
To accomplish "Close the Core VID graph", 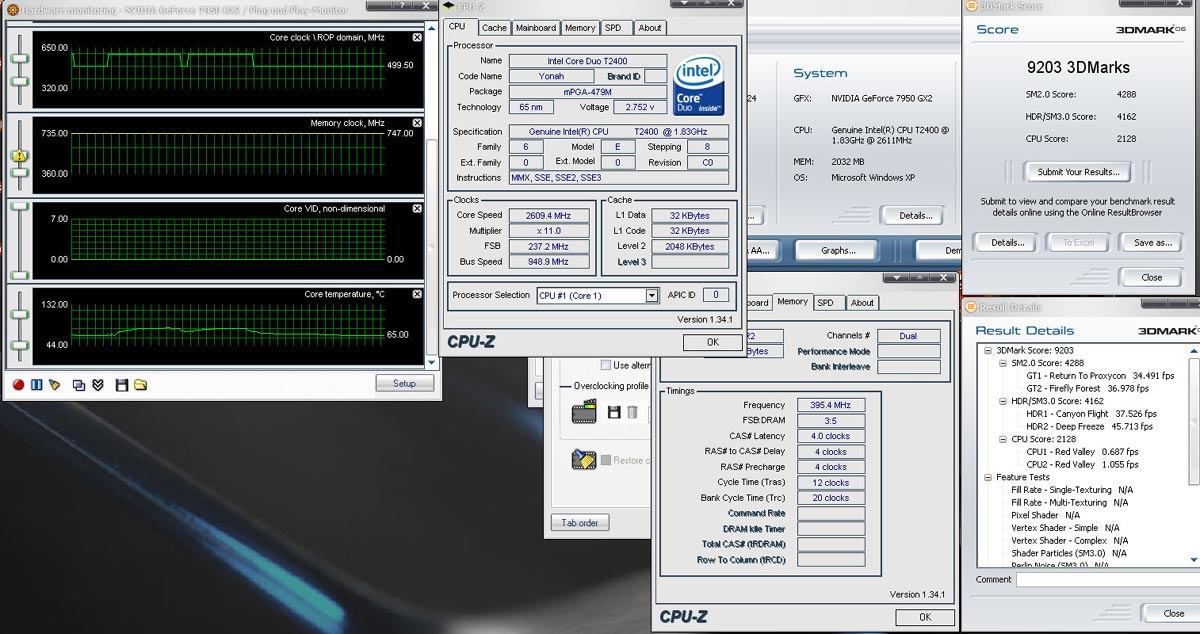I will [417, 209].
